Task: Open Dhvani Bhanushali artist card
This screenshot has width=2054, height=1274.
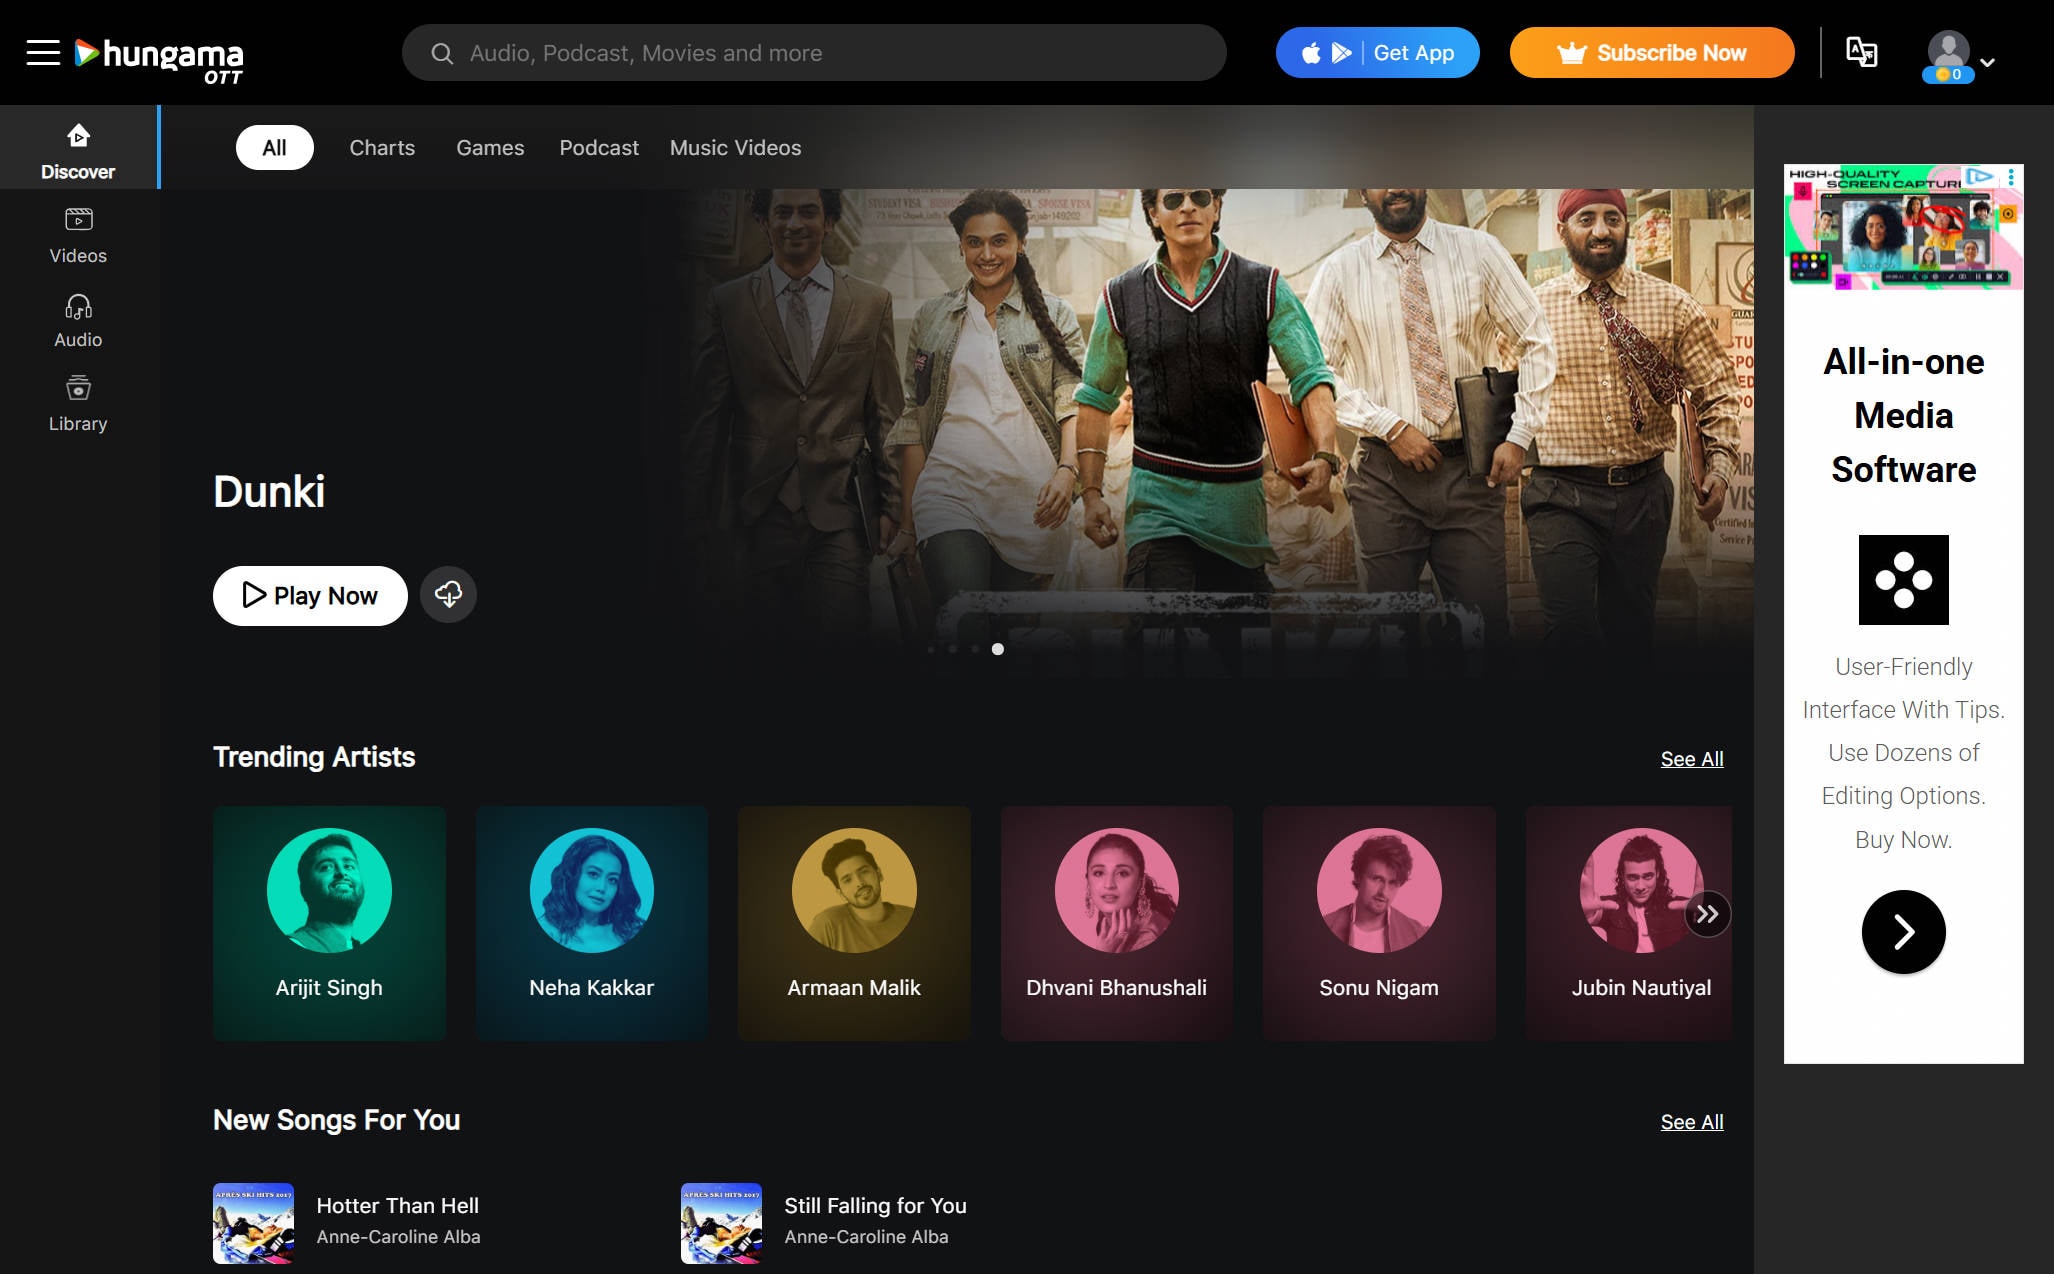Action: tap(1116, 923)
